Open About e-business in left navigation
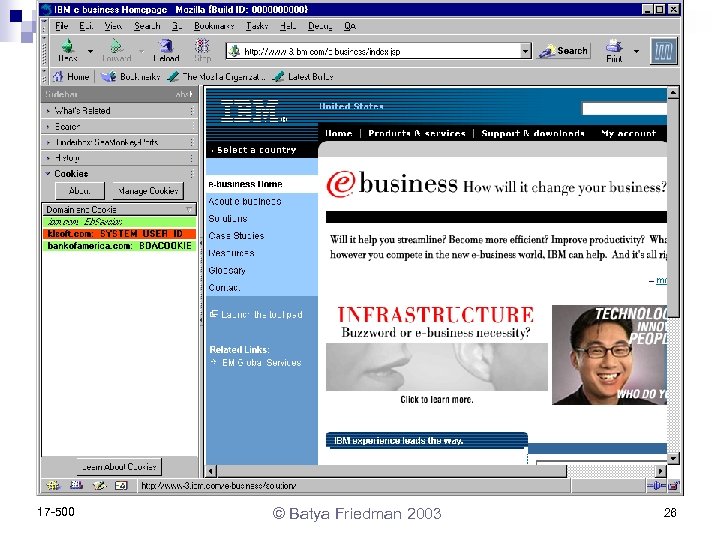 point(245,201)
